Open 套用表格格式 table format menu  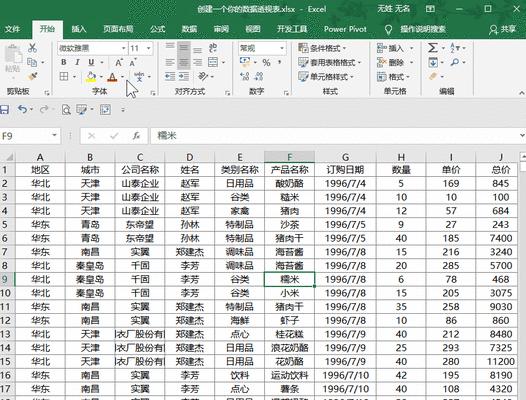click(x=329, y=62)
